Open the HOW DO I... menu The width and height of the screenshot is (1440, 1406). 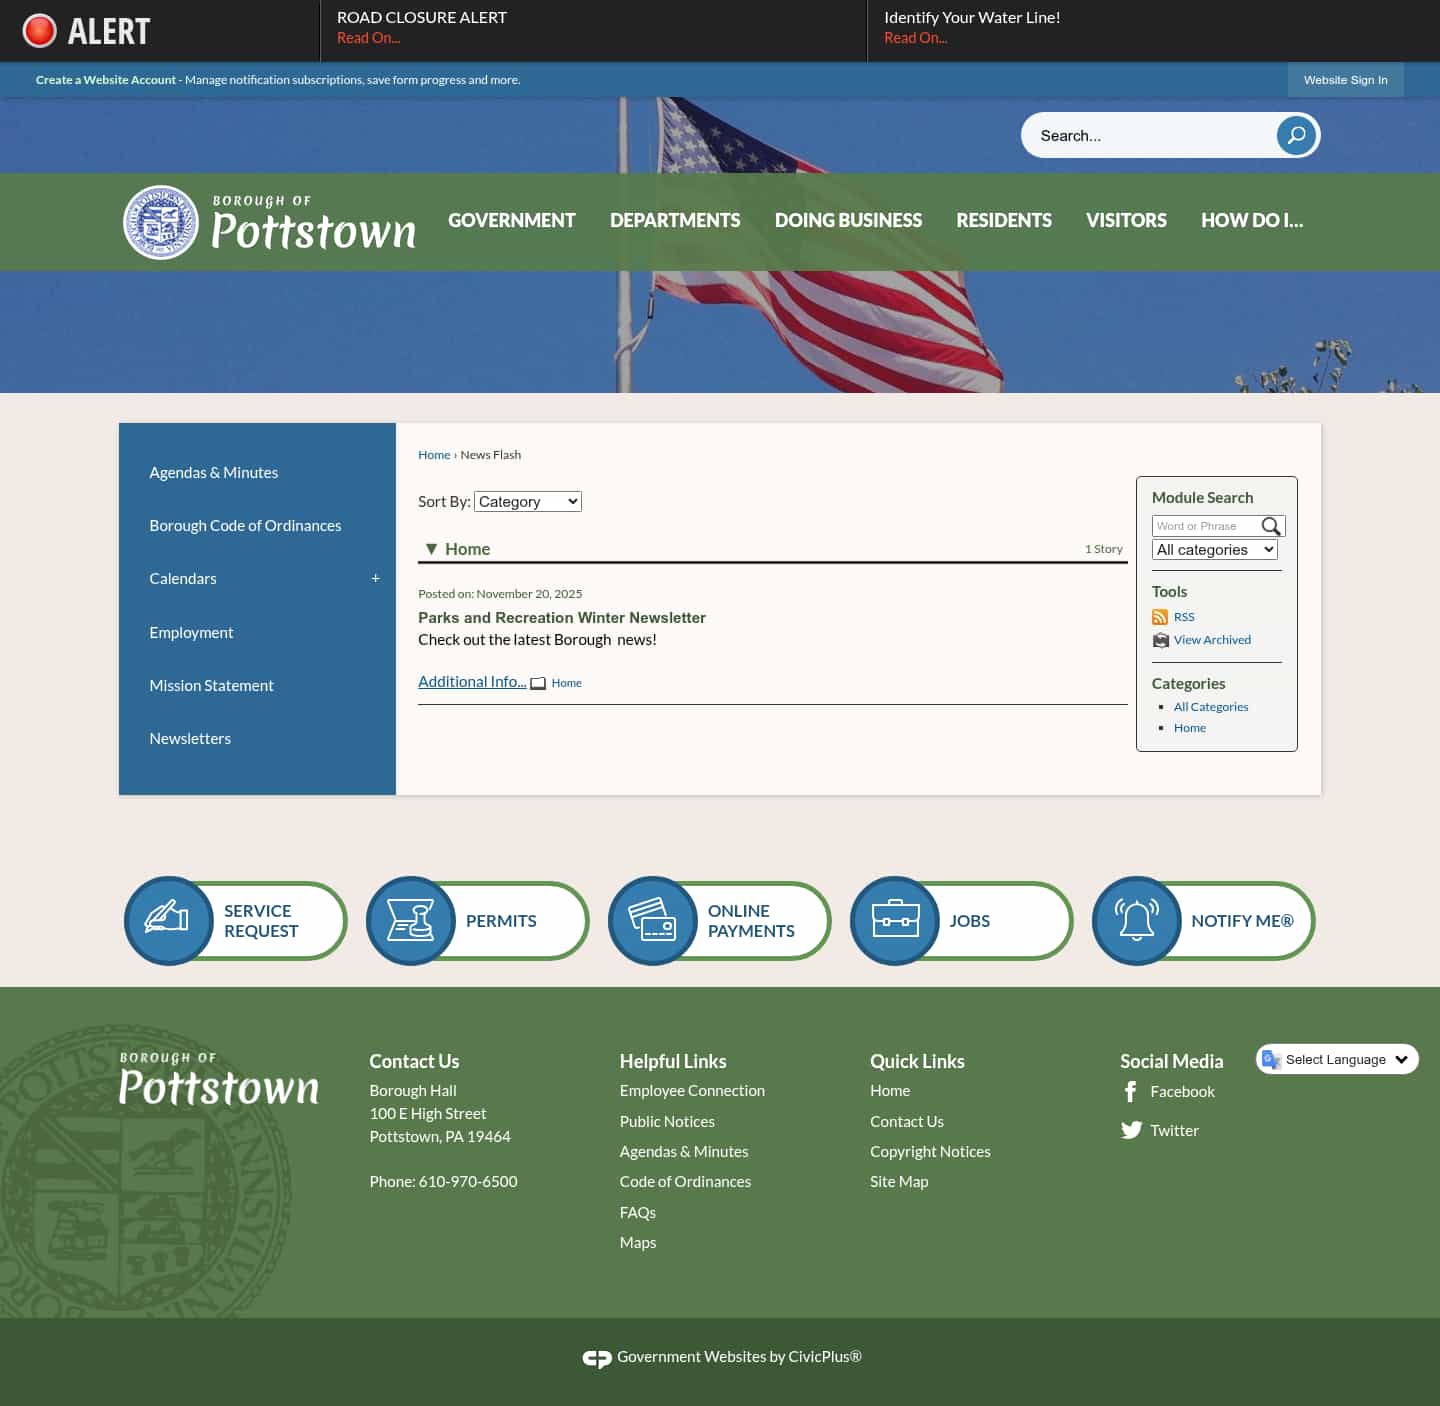(1252, 220)
